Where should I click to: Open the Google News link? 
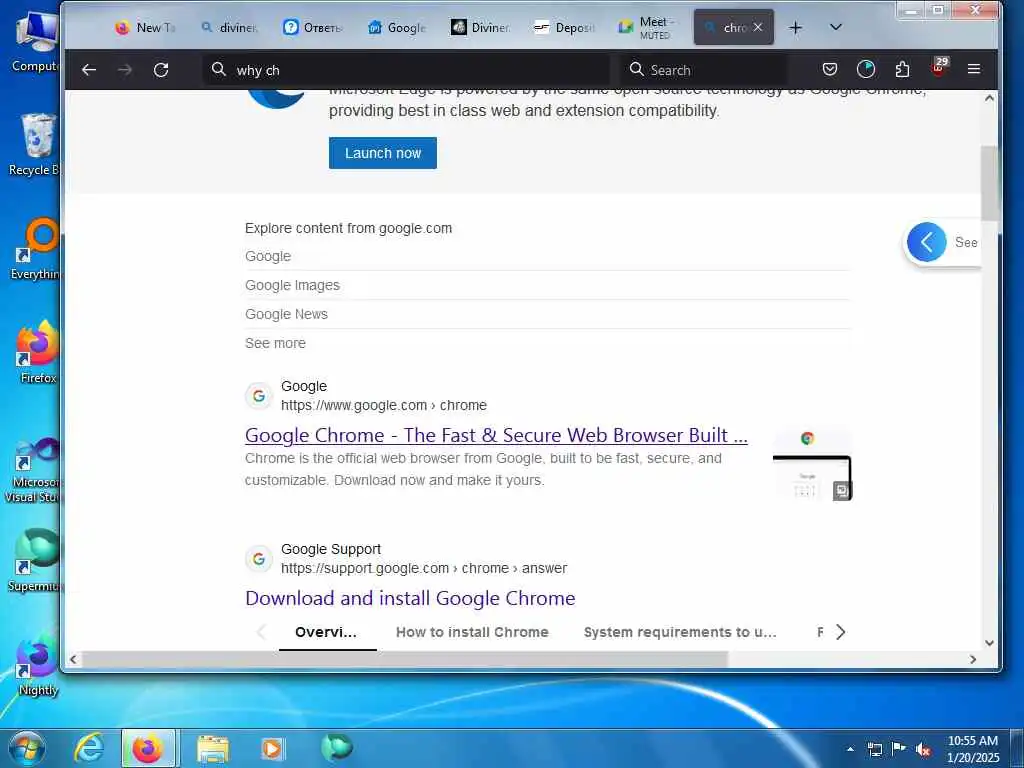click(x=286, y=313)
